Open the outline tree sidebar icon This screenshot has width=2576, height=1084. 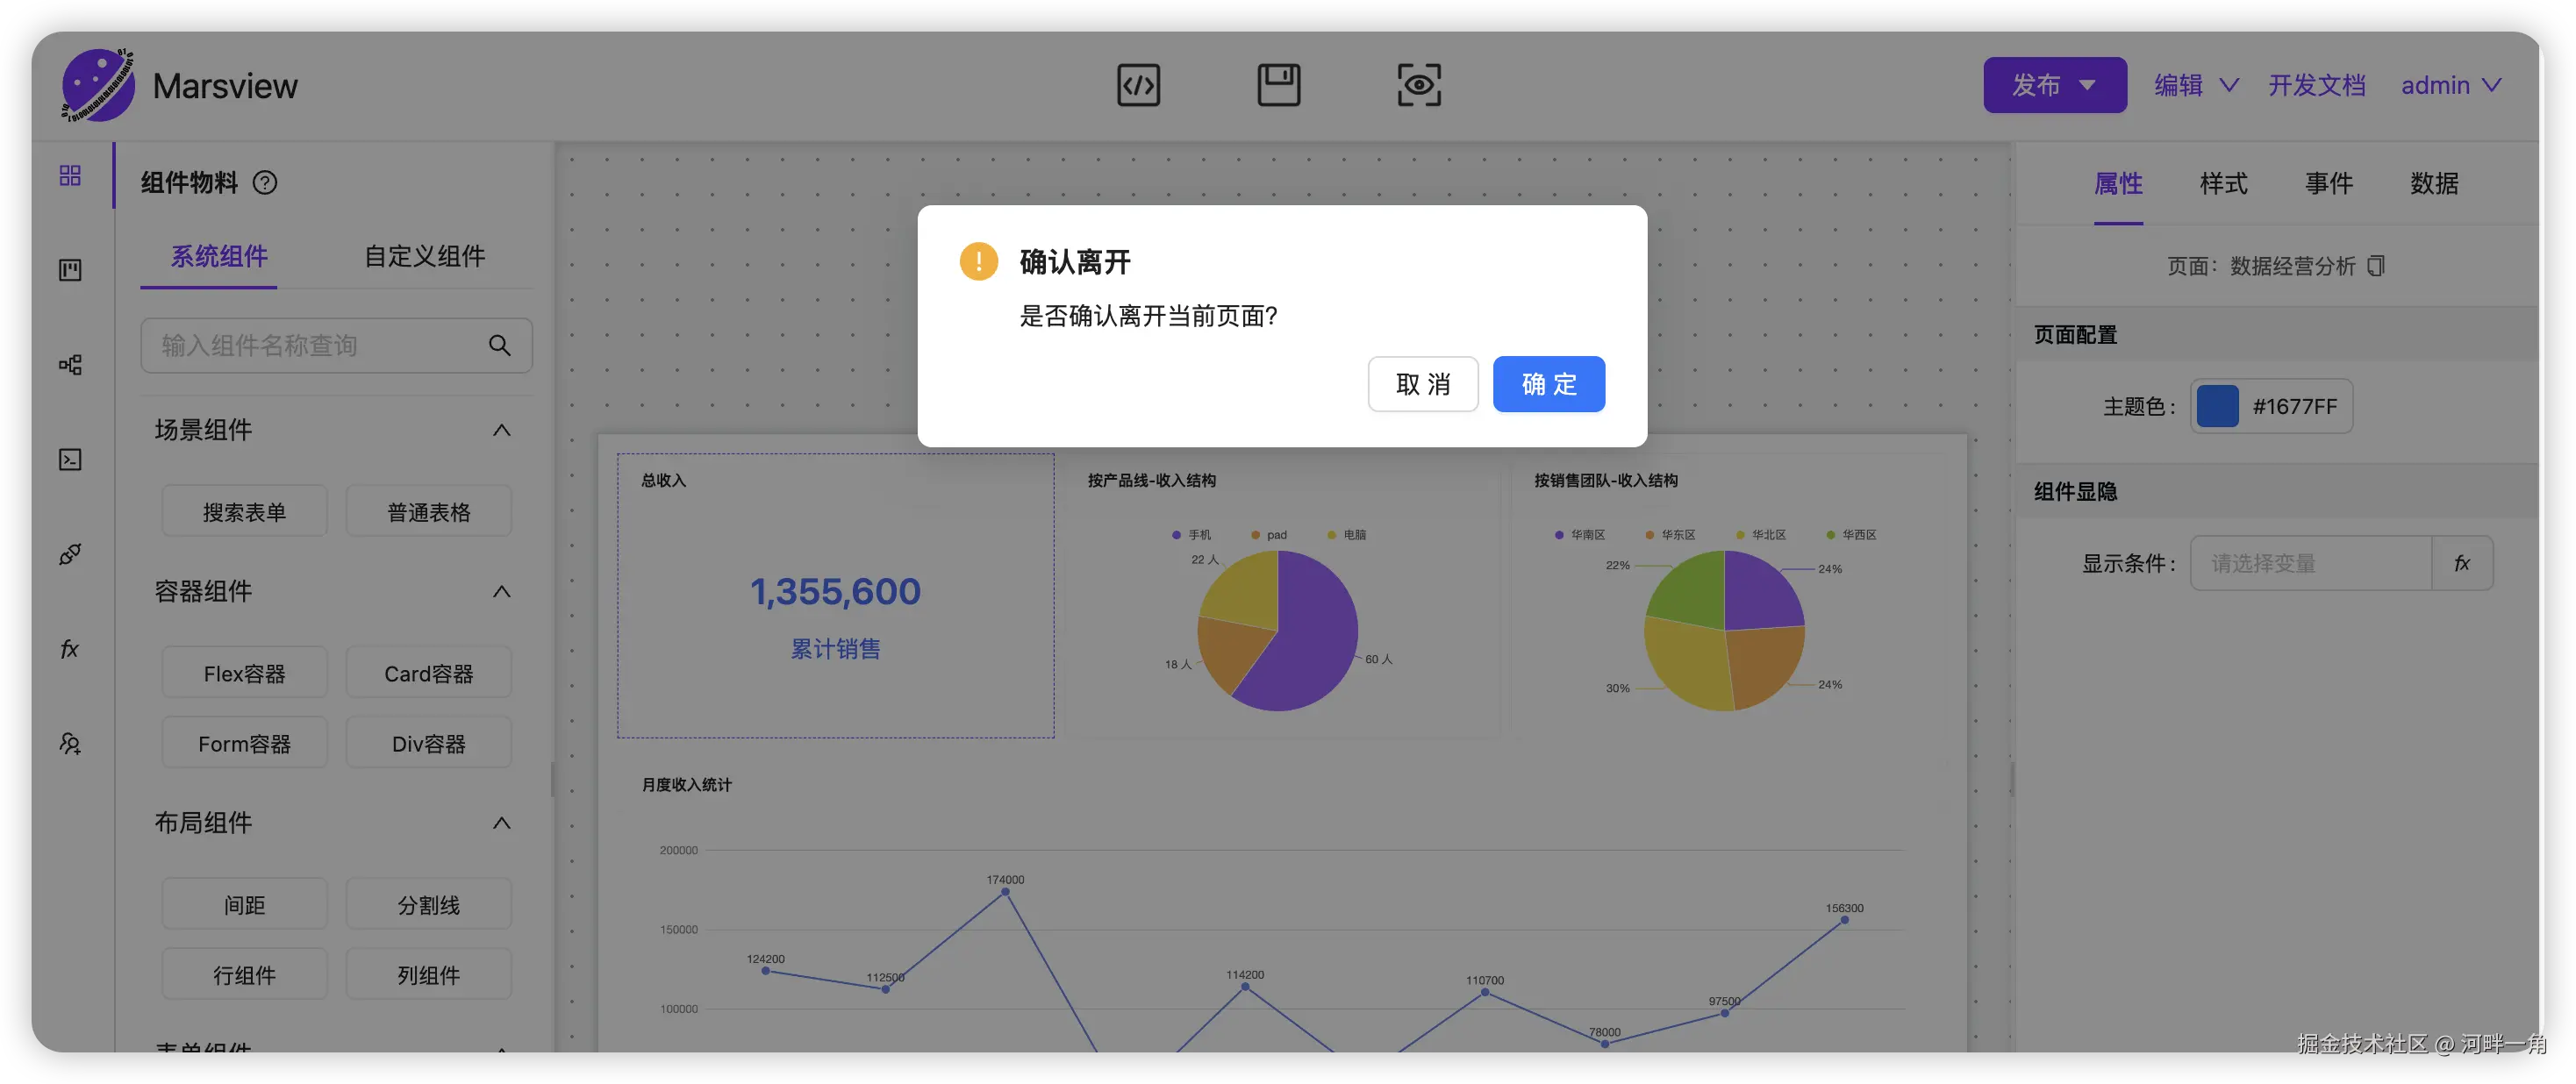click(x=70, y=365)
